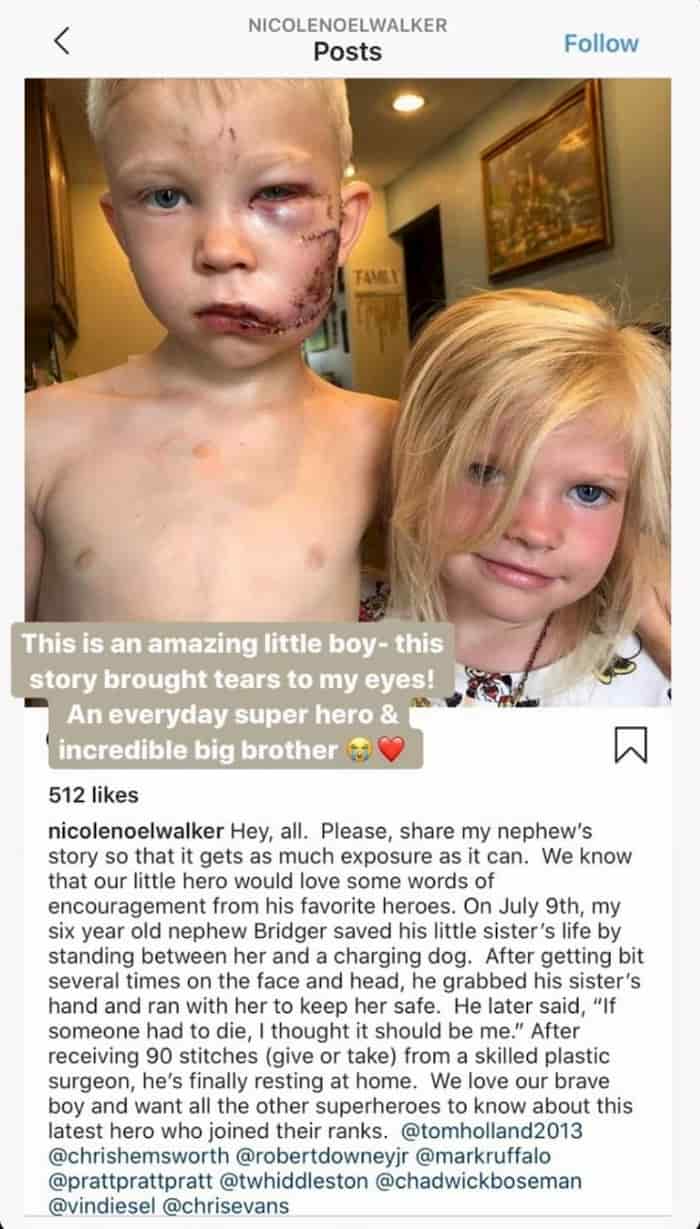Image resolution: width=700 pixels, height=1229 pixels.
Task: Tap the back arrow icon
Action: pos(62,41)
